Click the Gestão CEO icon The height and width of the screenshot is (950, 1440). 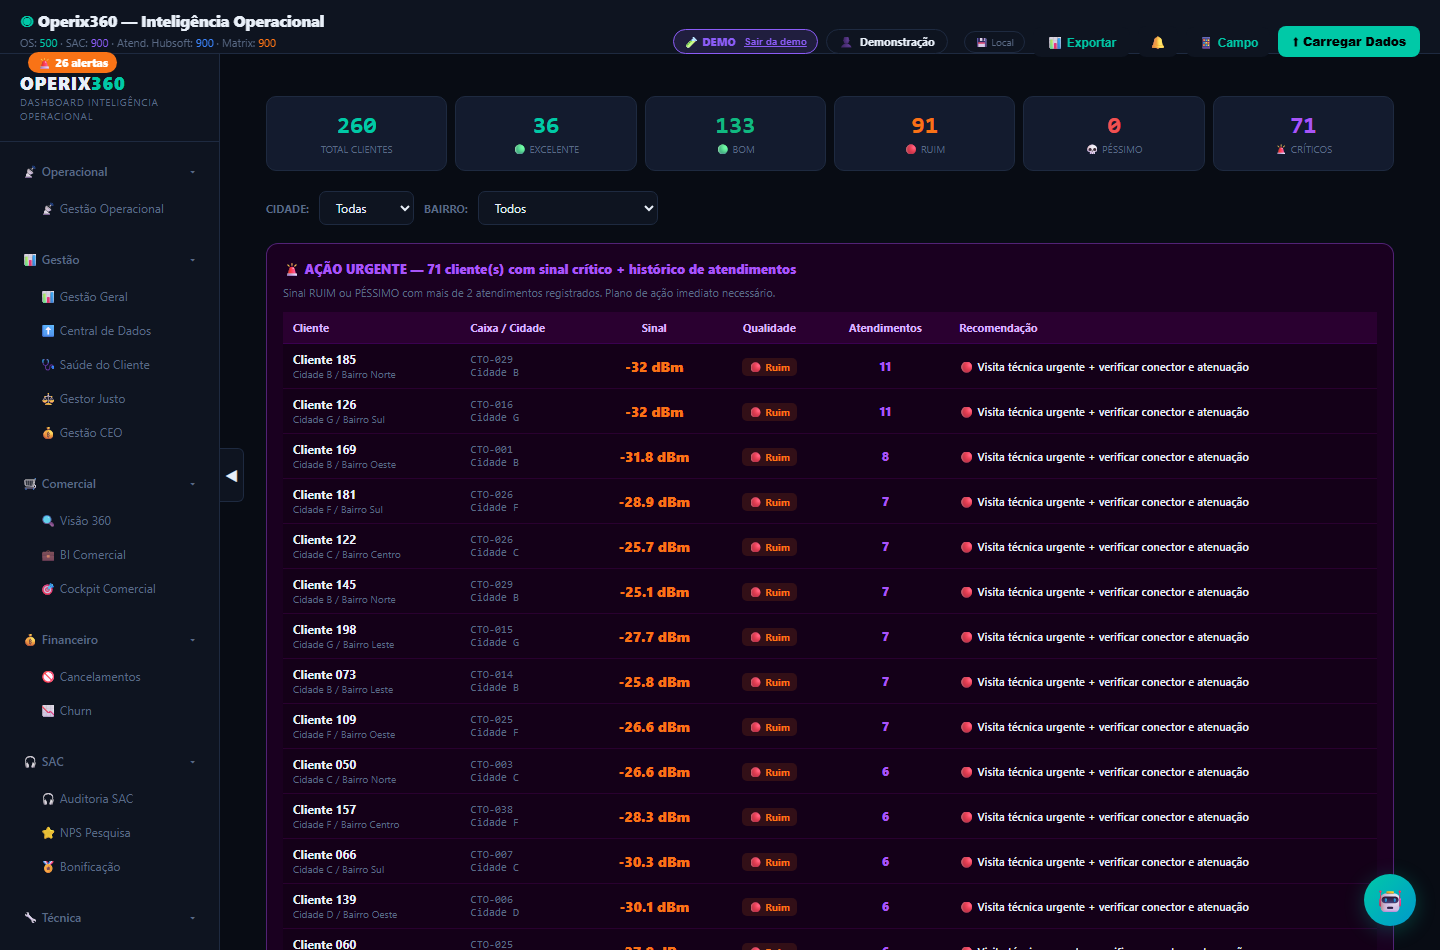(x=48, y=433)
